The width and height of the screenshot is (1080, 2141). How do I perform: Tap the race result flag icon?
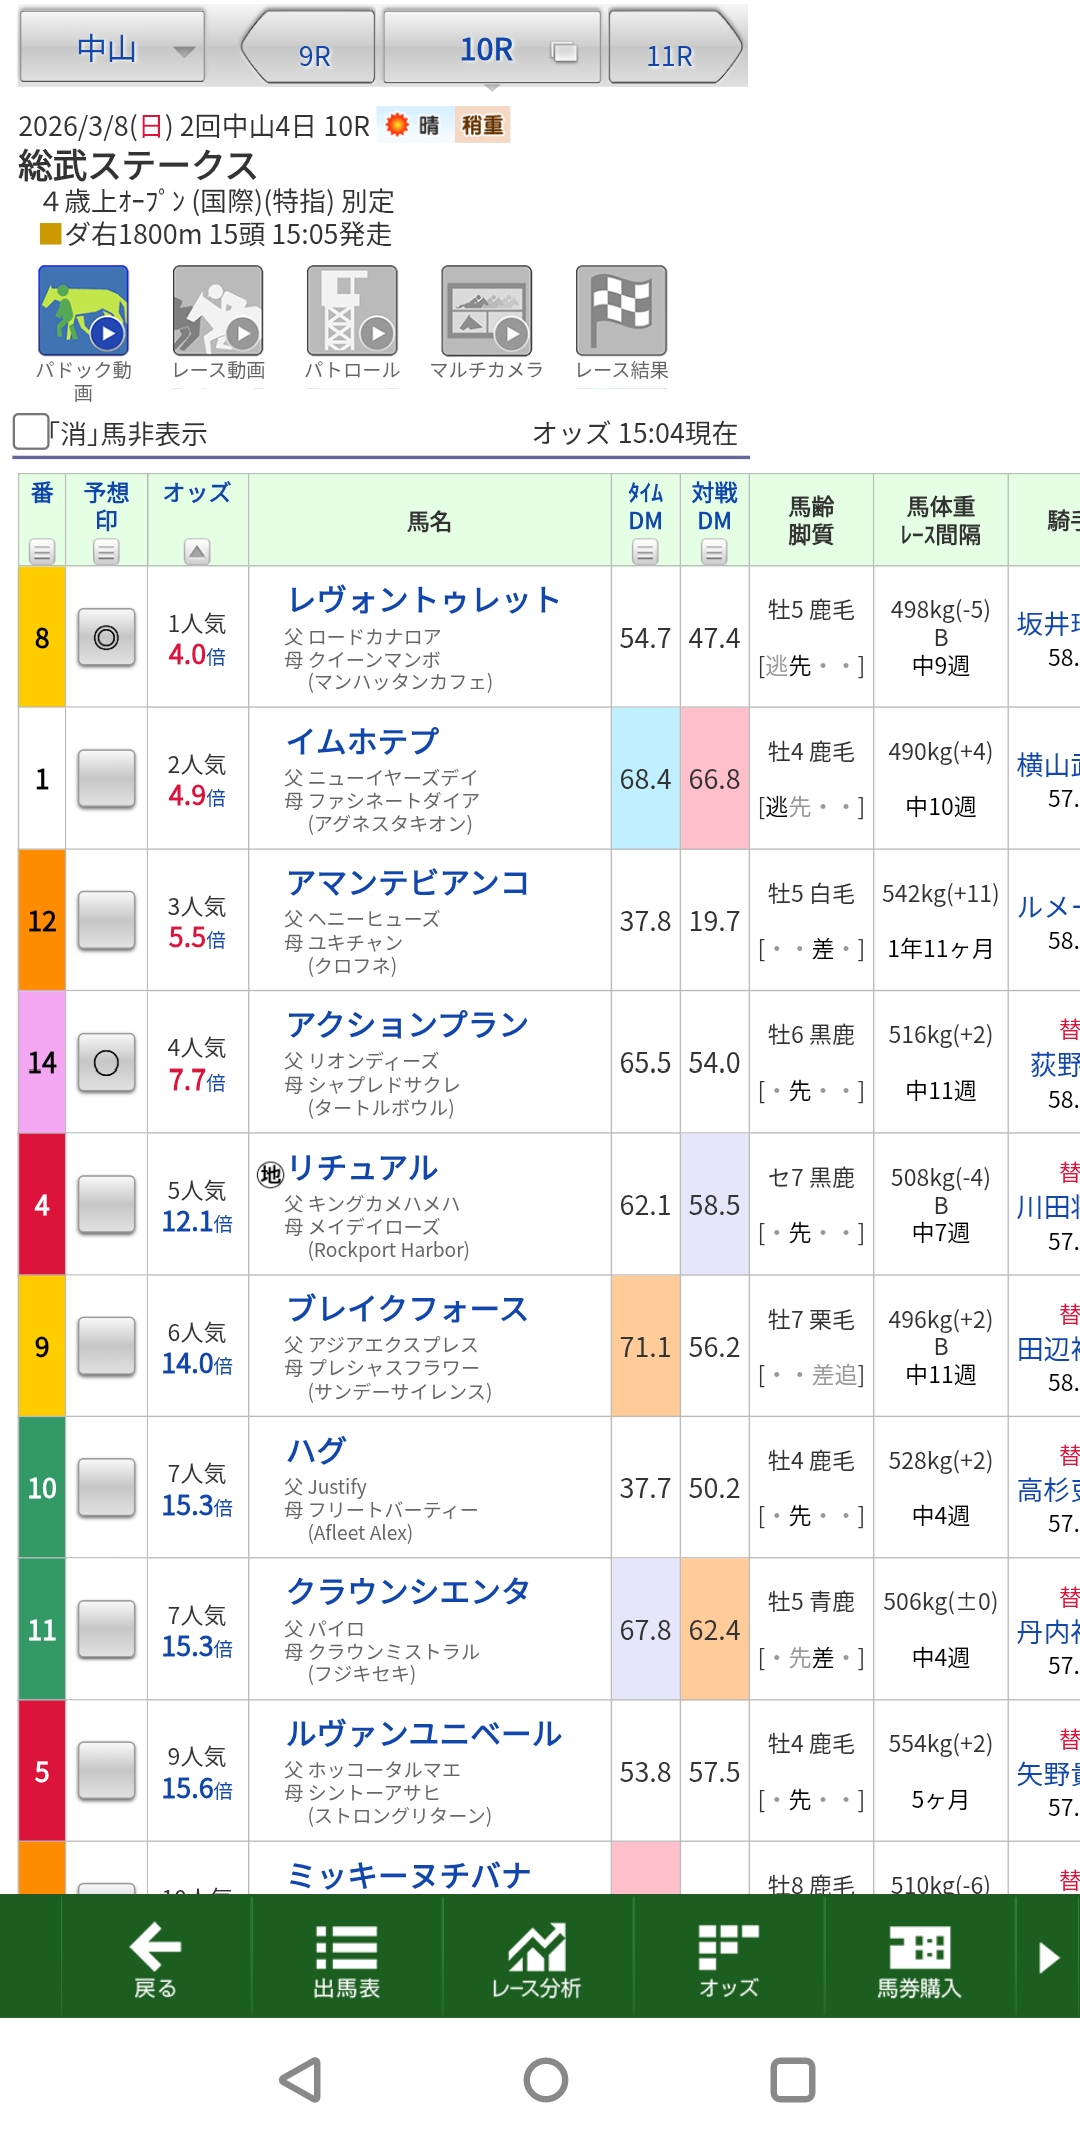(x=621, y=311)
